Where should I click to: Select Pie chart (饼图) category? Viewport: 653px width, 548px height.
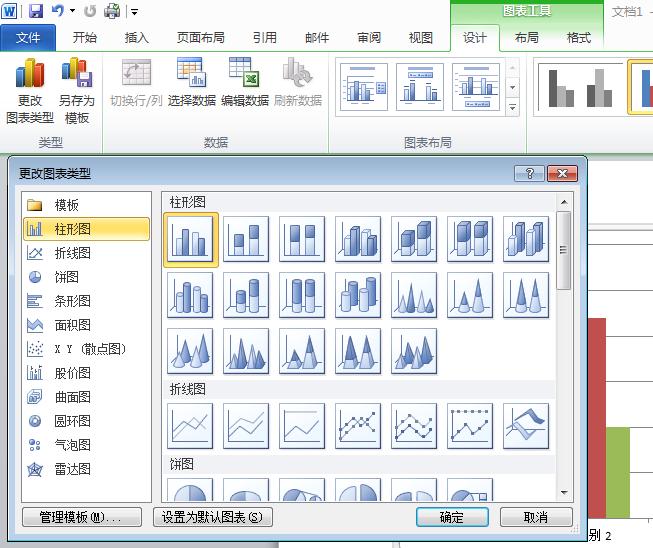tap(86, 277)
